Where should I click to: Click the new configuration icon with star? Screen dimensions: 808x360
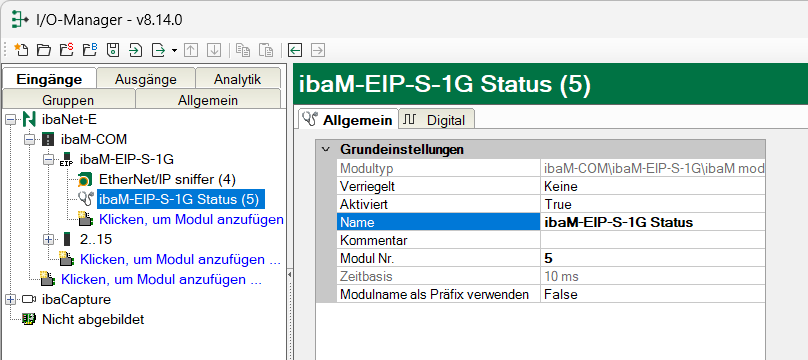[x=21, y=50]
